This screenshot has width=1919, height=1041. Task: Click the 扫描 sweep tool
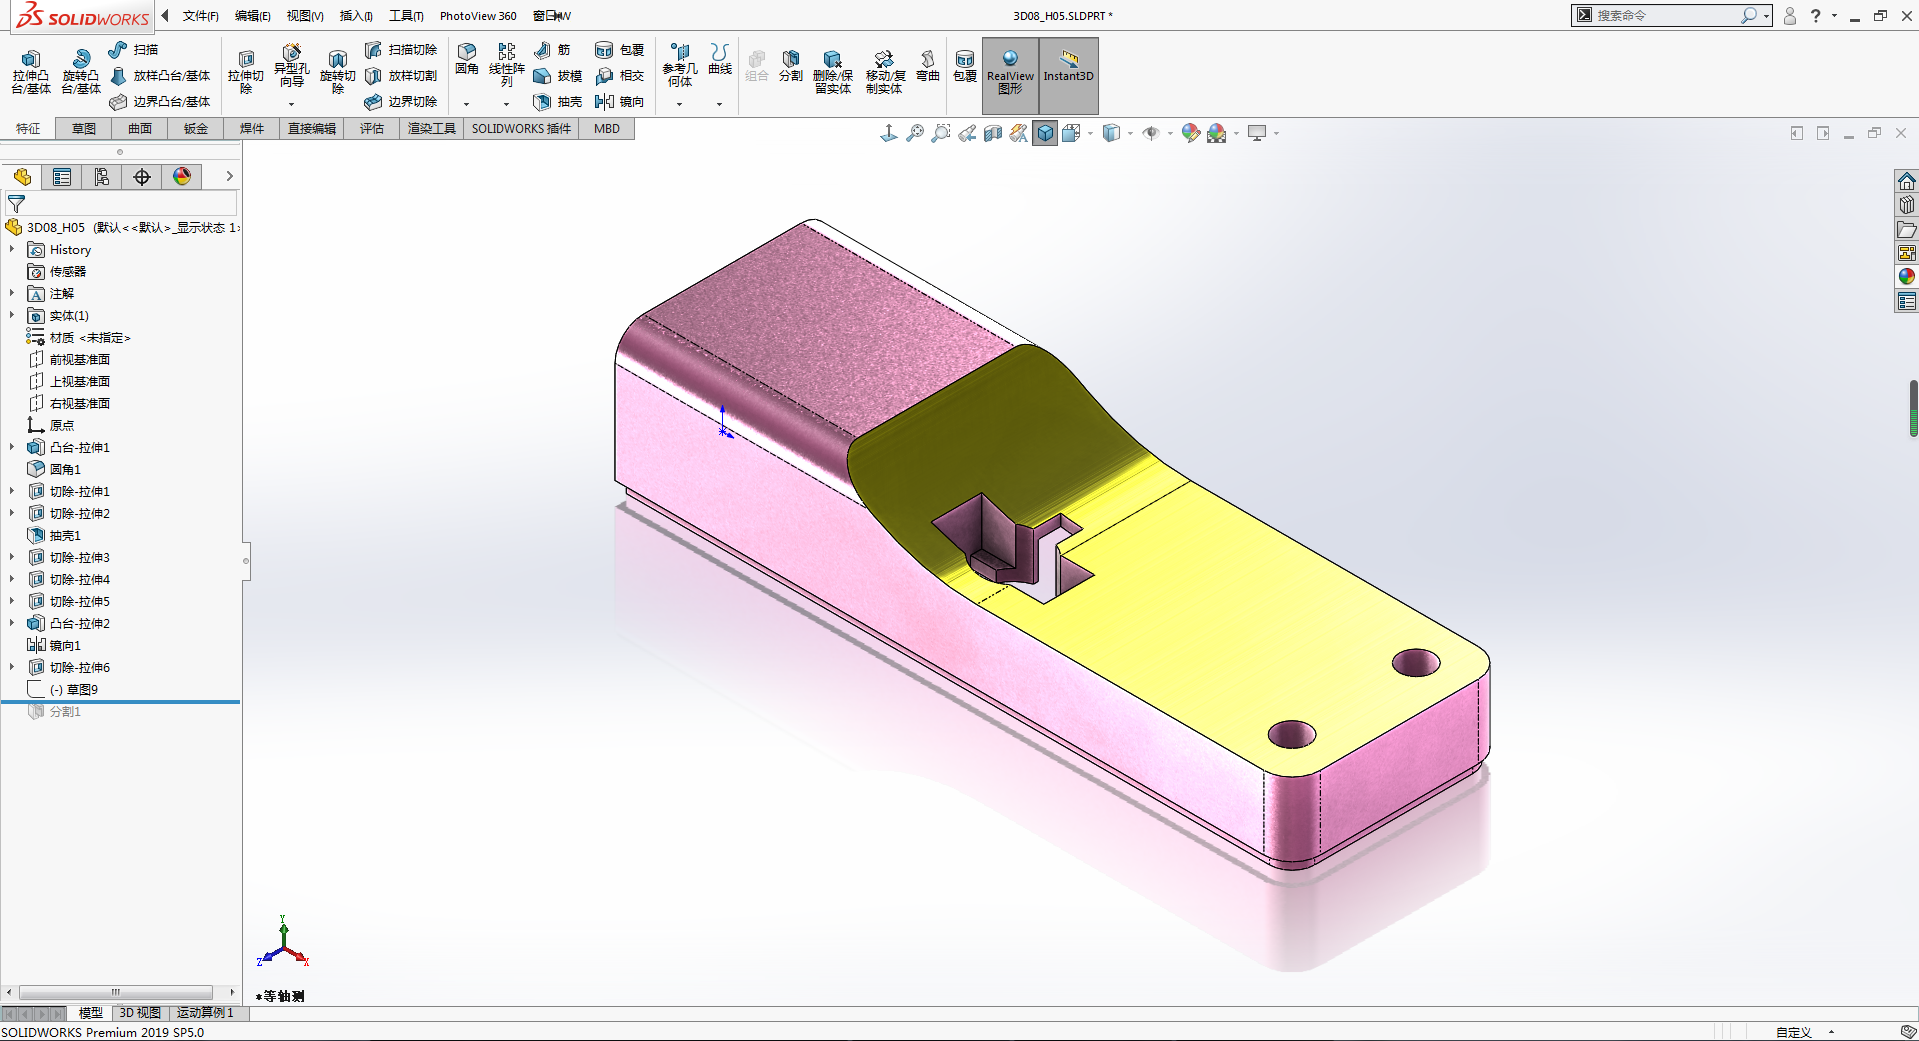click(133, 49)
